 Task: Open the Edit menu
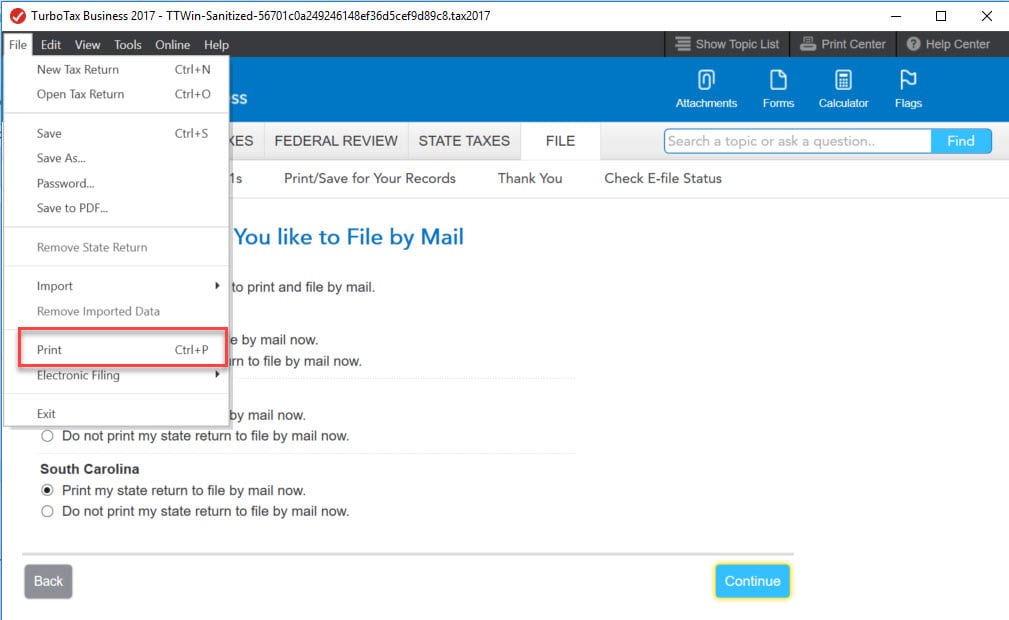pos(51,44)
